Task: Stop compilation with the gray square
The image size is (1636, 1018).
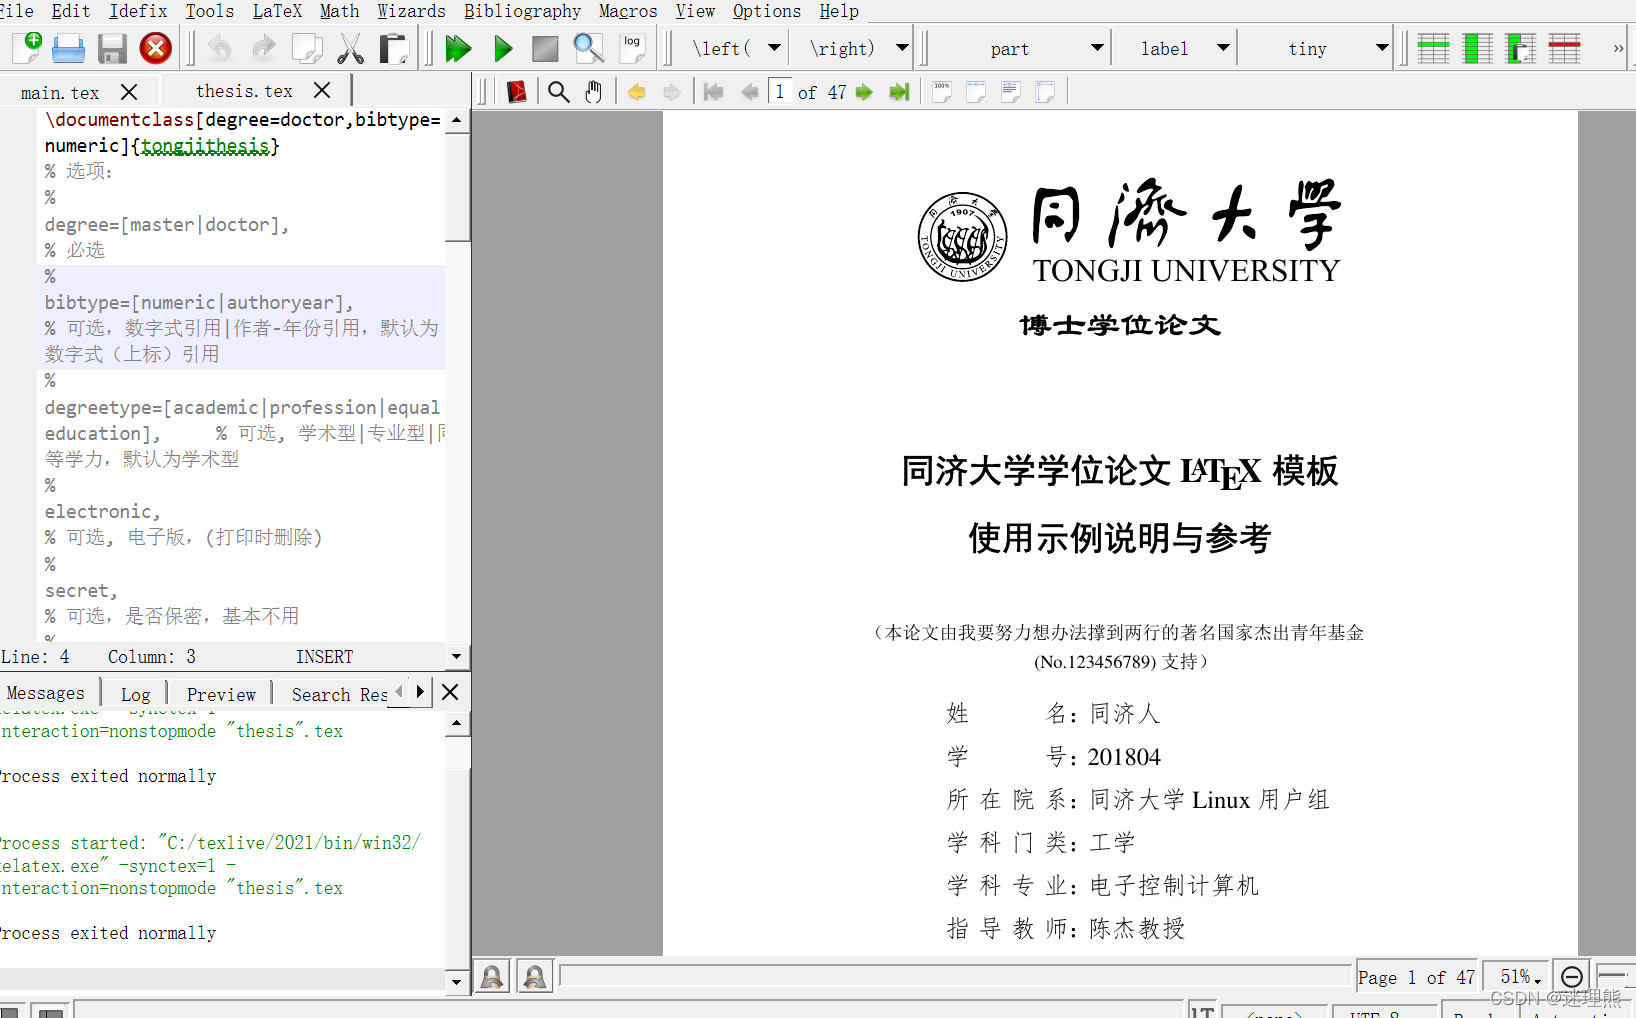Action: click(545, 48)
